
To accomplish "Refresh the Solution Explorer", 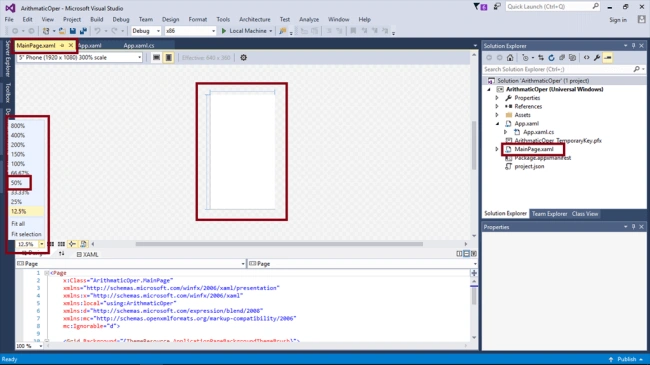I will coord(551,58).
